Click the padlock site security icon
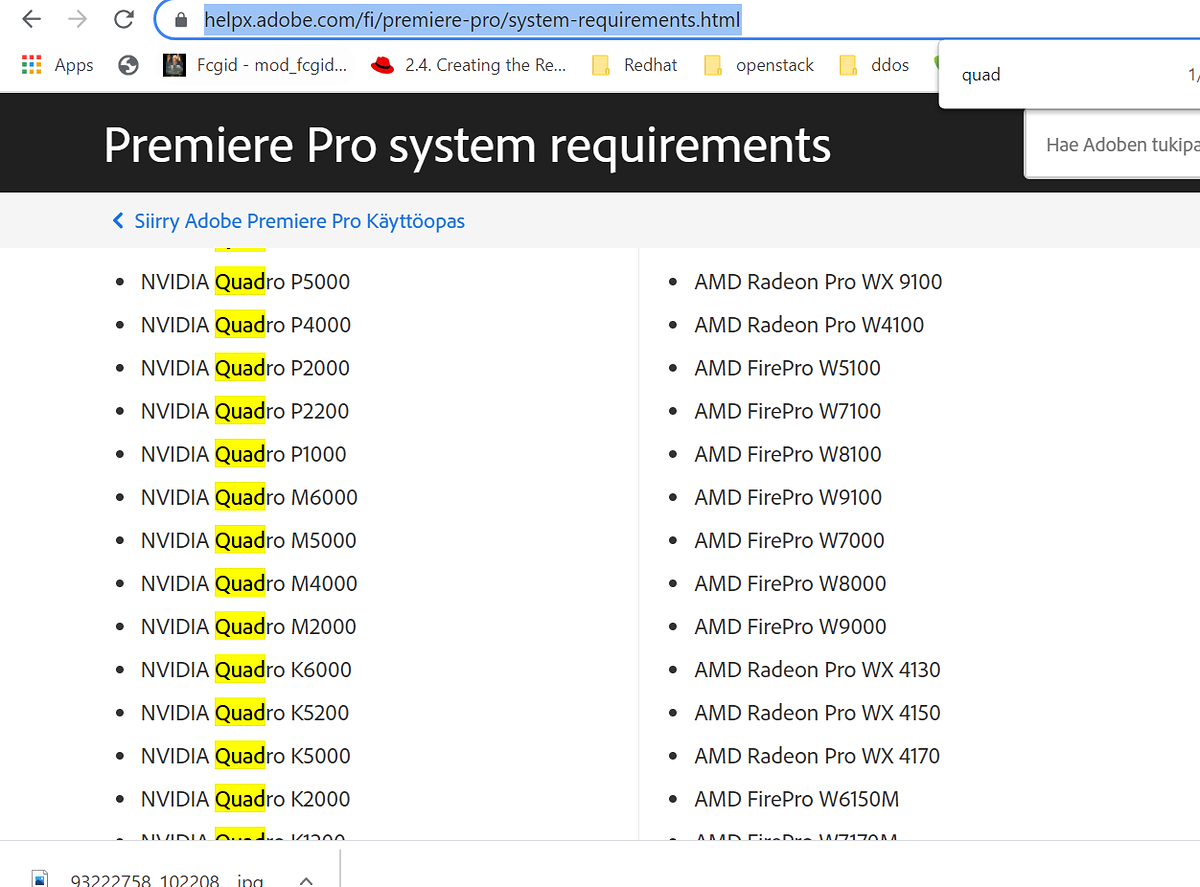The width and height of the screenshot is (1200, 887). point(181,19)
